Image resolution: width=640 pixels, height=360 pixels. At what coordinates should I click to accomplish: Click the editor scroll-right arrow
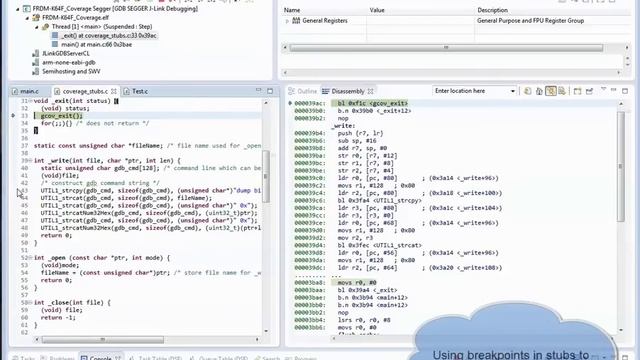coord(257,340)
